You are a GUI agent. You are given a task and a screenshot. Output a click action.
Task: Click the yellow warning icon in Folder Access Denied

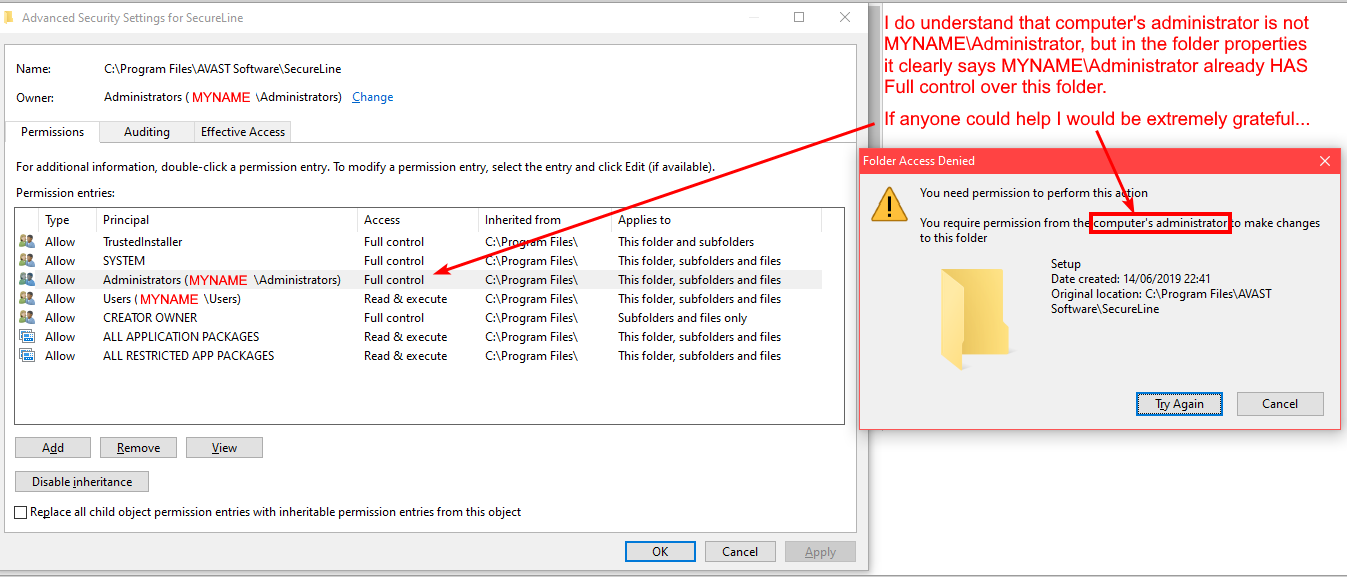click(x=889, y=204)
